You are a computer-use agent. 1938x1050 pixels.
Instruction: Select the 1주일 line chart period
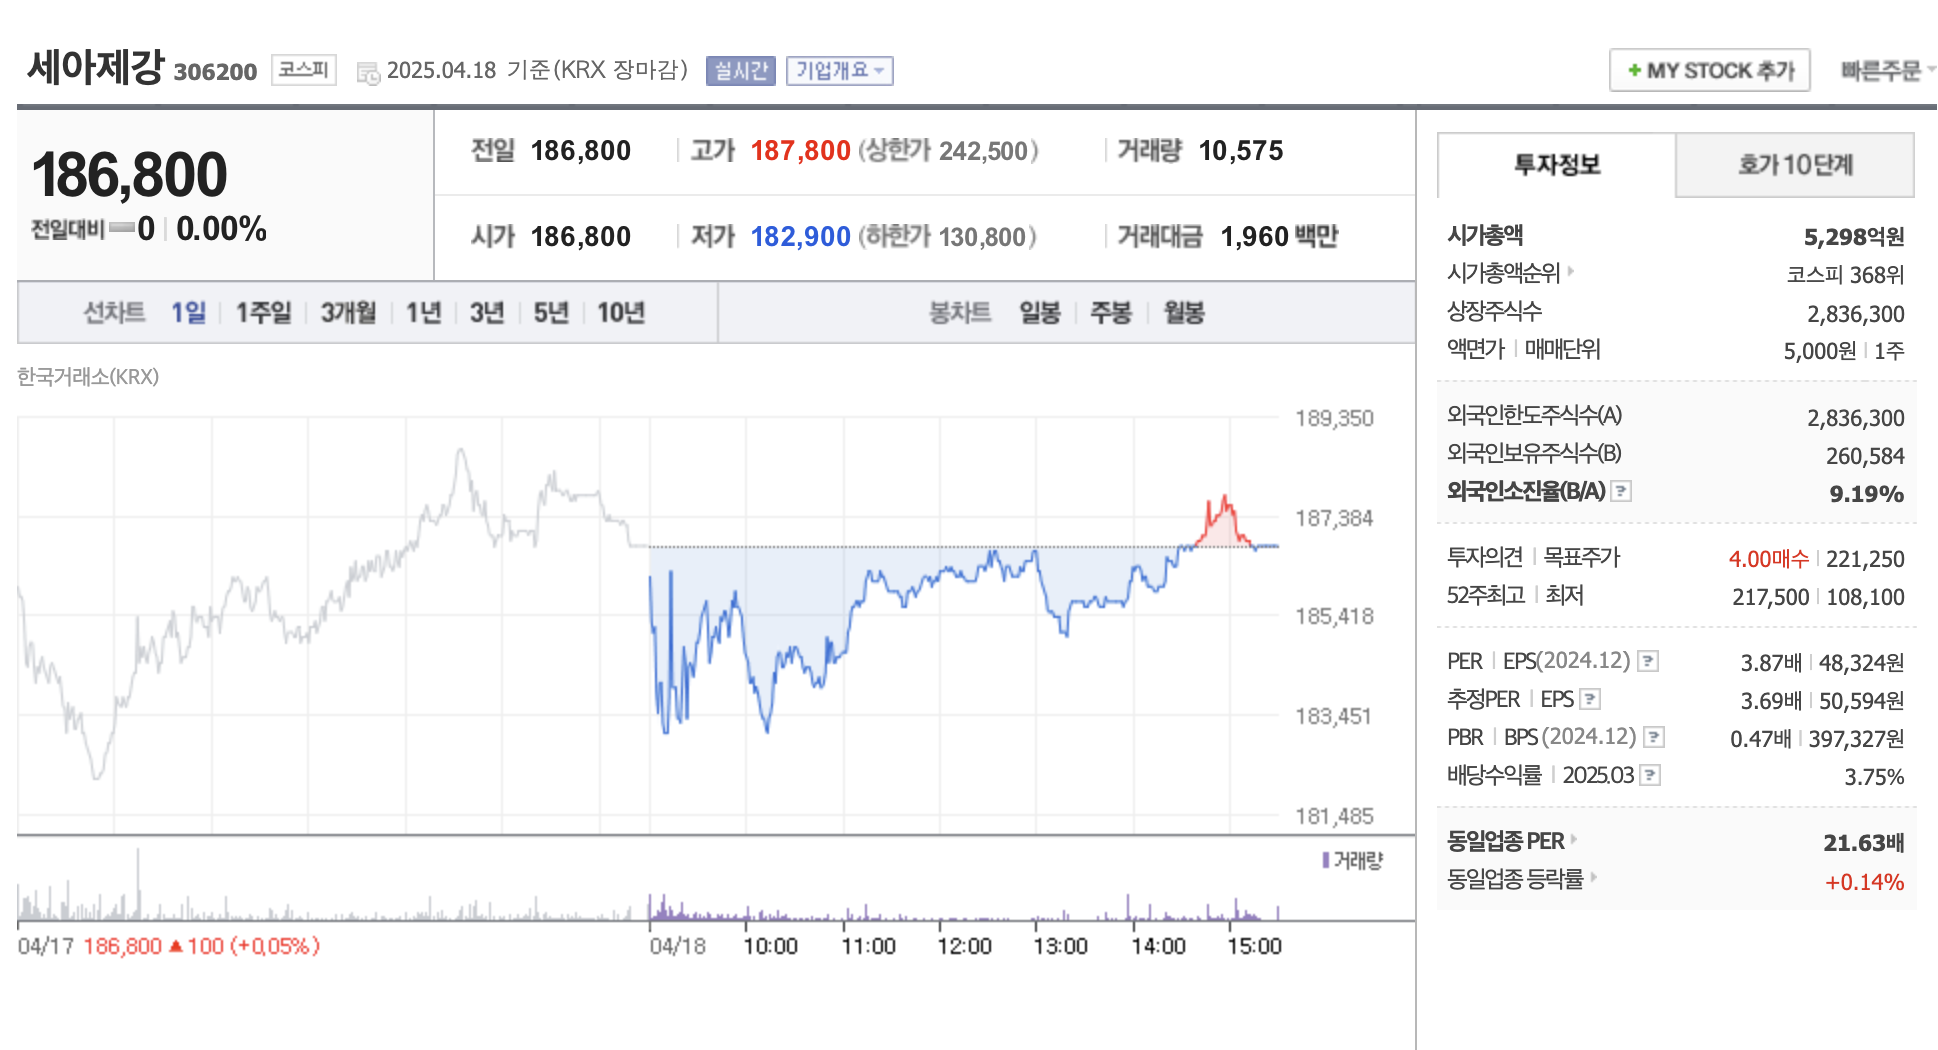click(263, 313)
